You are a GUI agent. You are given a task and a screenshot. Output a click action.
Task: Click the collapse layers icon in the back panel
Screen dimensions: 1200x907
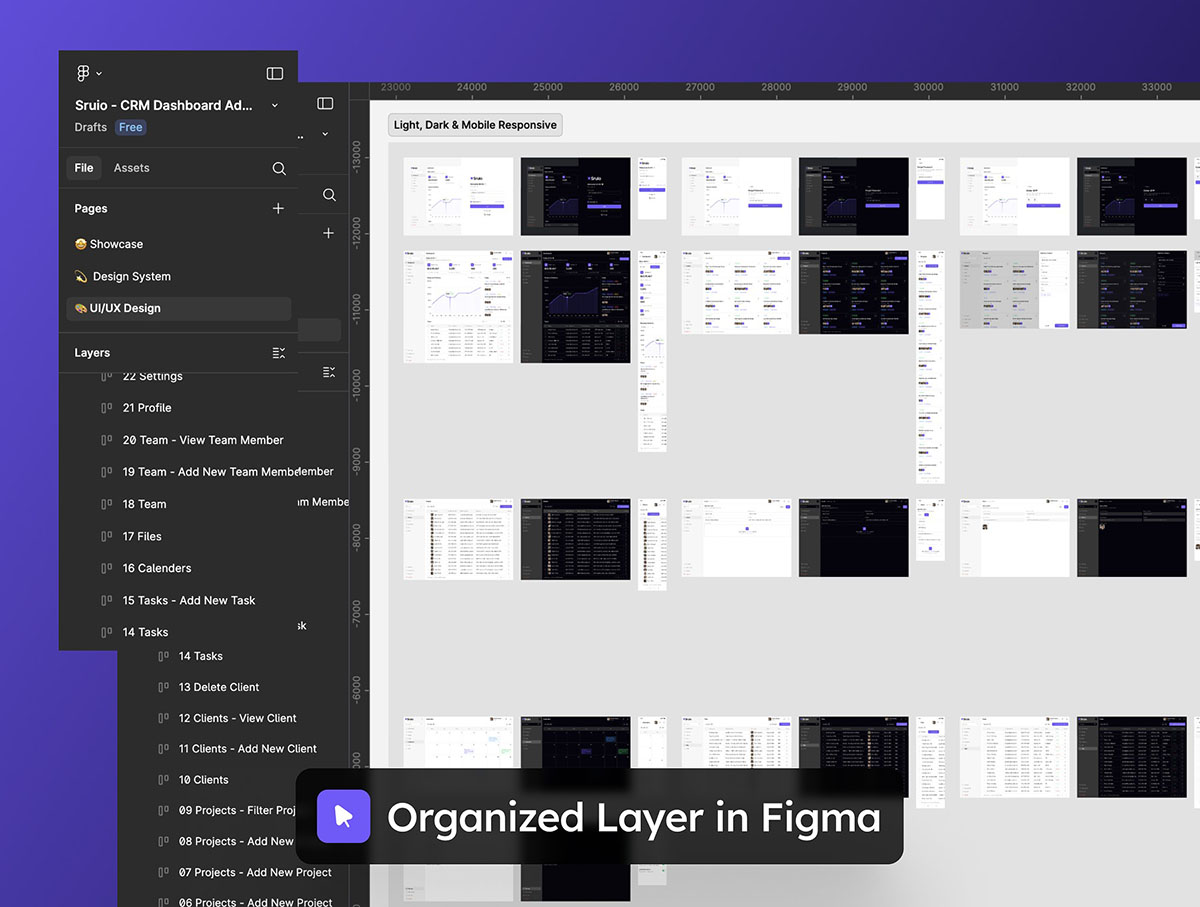(329, 372)
